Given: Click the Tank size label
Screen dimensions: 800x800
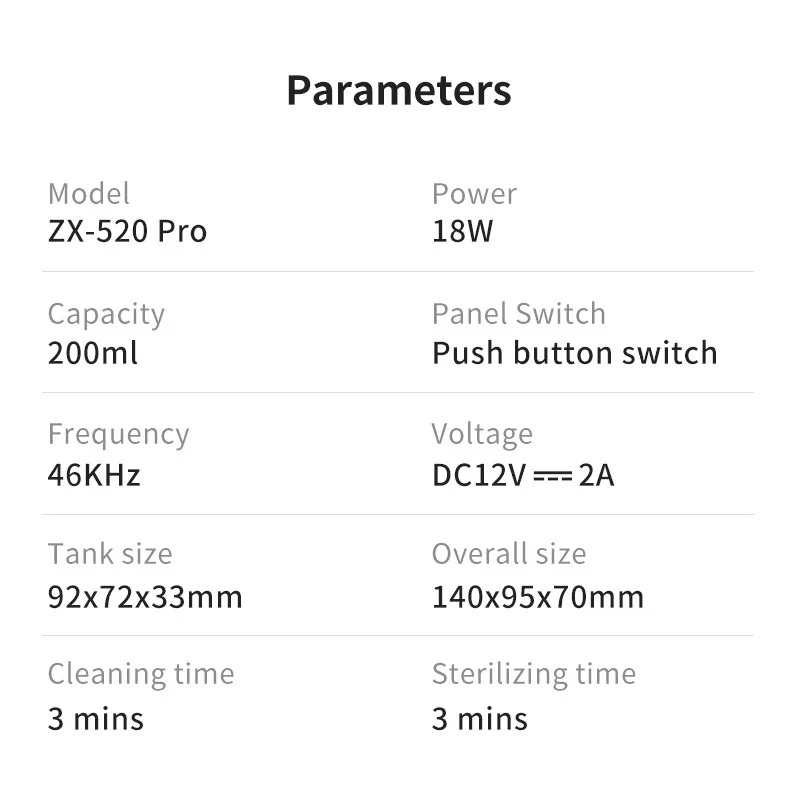Looking at the screenshot, I should 110,554.
